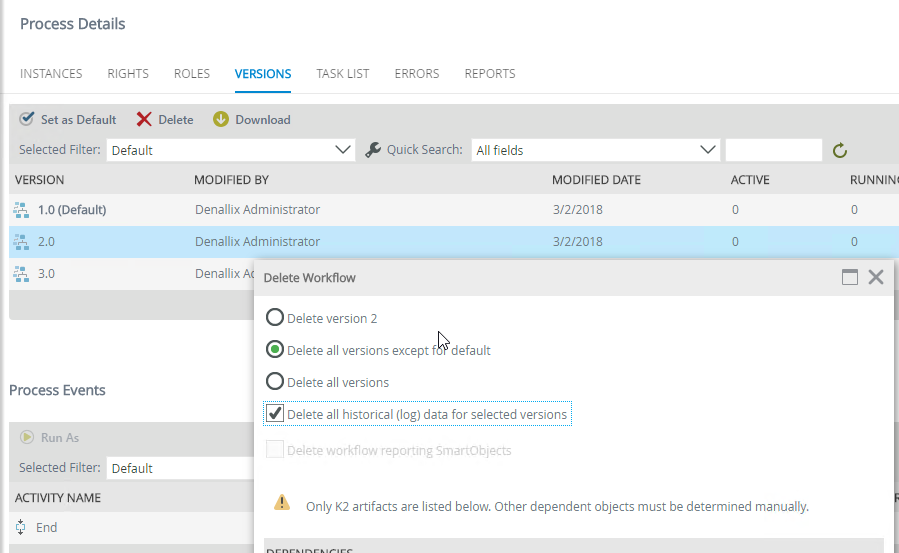
Task: Click the 3/2/2018 date in 1.0 row
Action: [578, 210]
